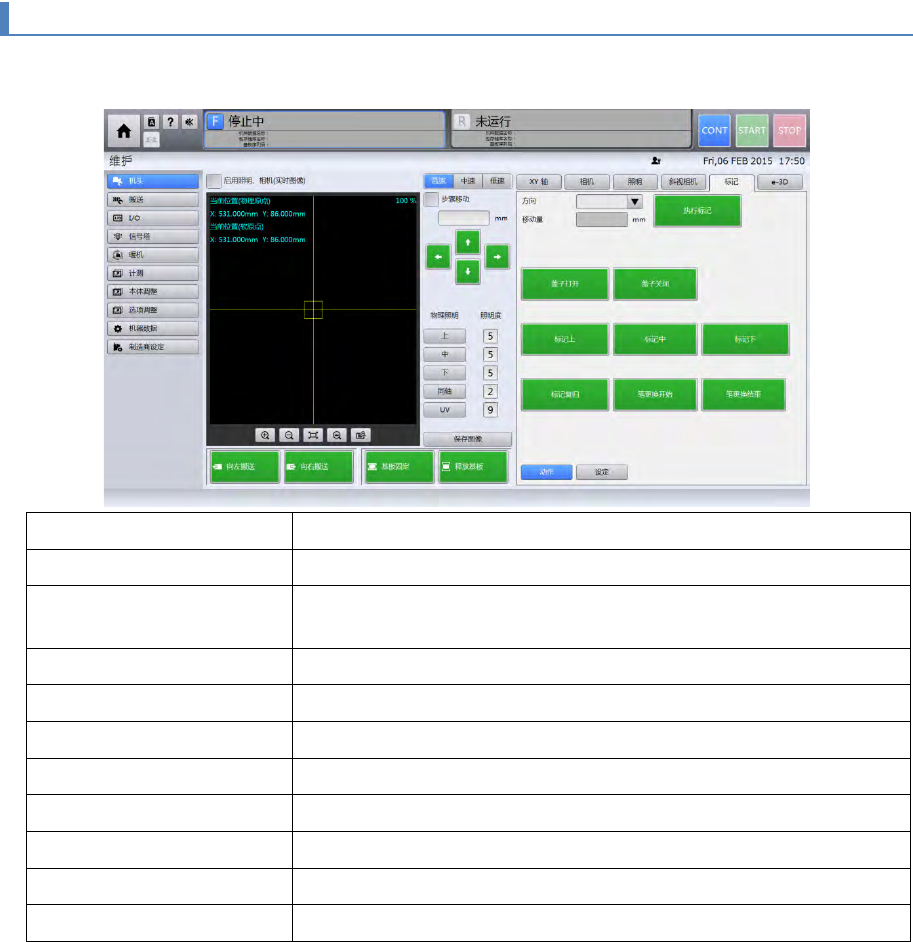Screen dimensions: 913x942
Task: Click the 向右搬送 convey-right button
Action: click(318, 467)
